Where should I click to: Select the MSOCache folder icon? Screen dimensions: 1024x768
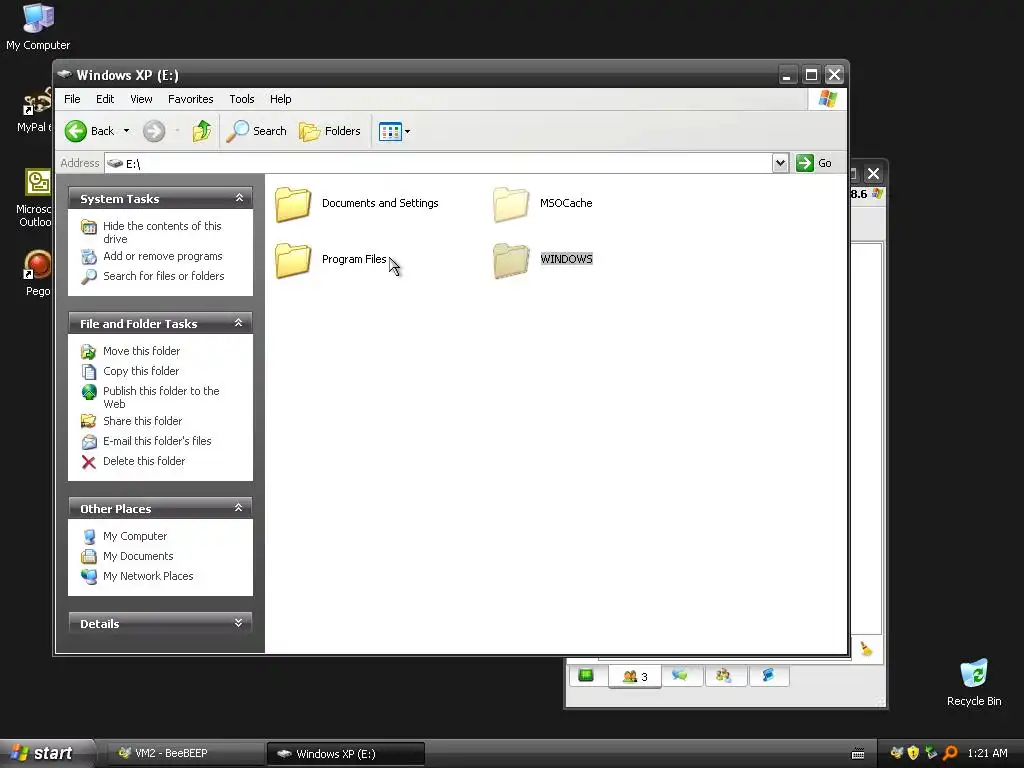511,204
